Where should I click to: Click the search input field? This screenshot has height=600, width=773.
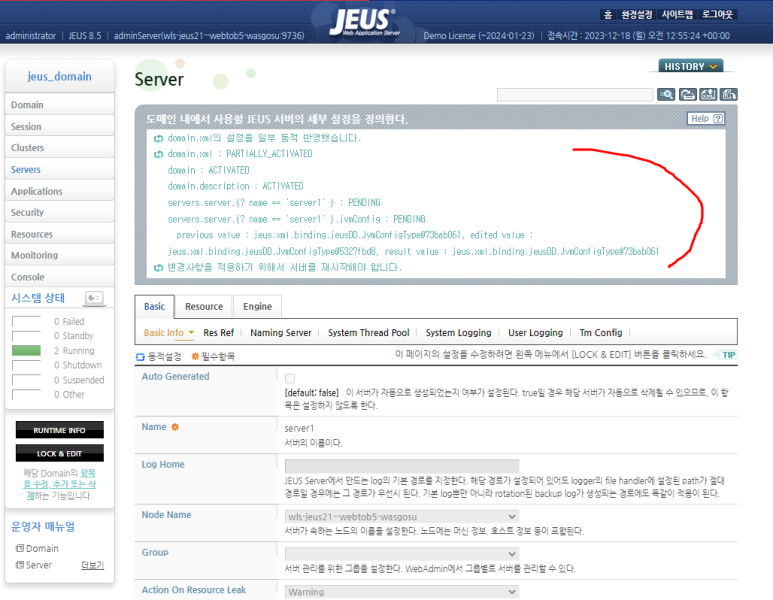(x=575, y=95)
